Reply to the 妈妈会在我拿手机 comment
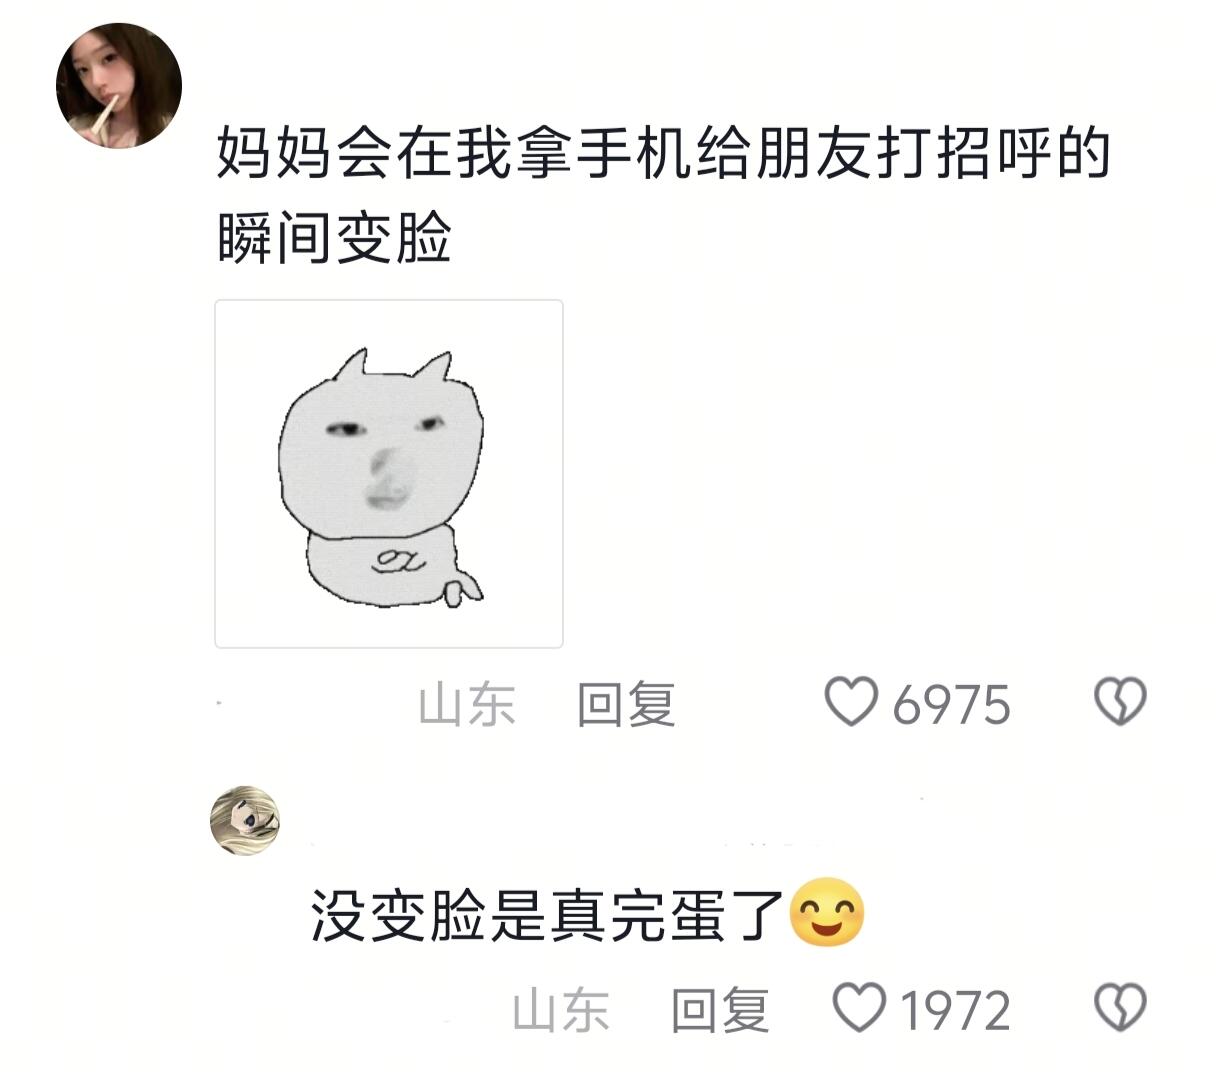This screenshot has height=1072, width=1216. tap(626, 704)
